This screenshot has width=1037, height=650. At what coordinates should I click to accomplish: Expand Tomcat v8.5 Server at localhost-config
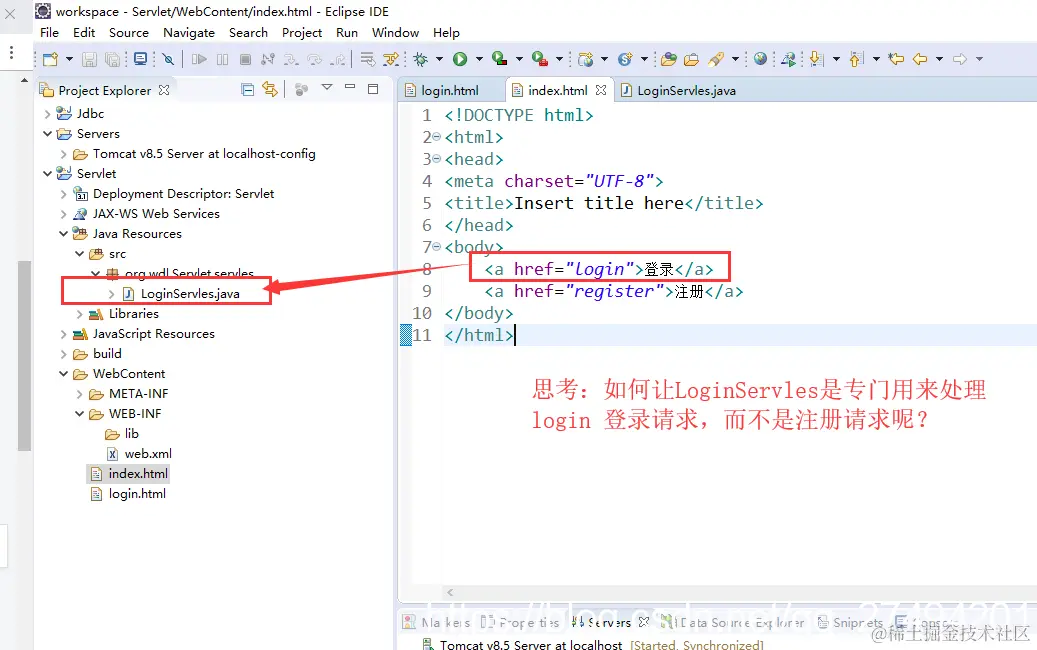click(63, 154)
